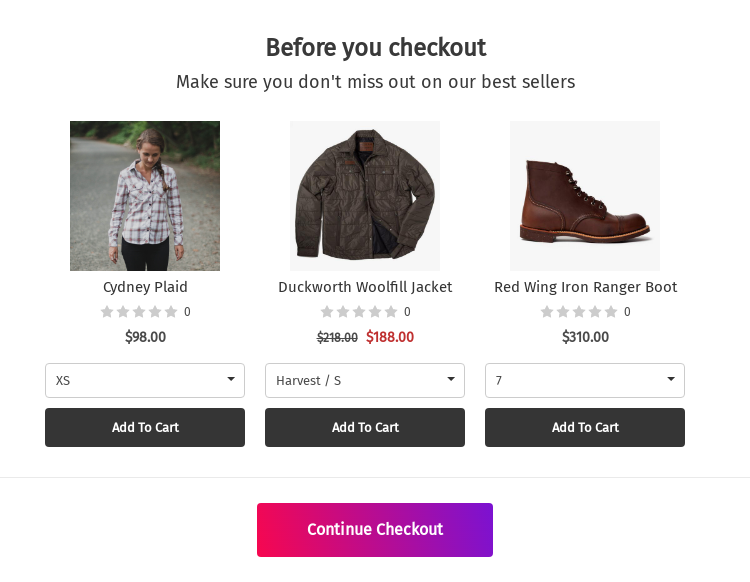
Task: Click the crossed-out $218.00 original price
Action: tap(337, 338)
